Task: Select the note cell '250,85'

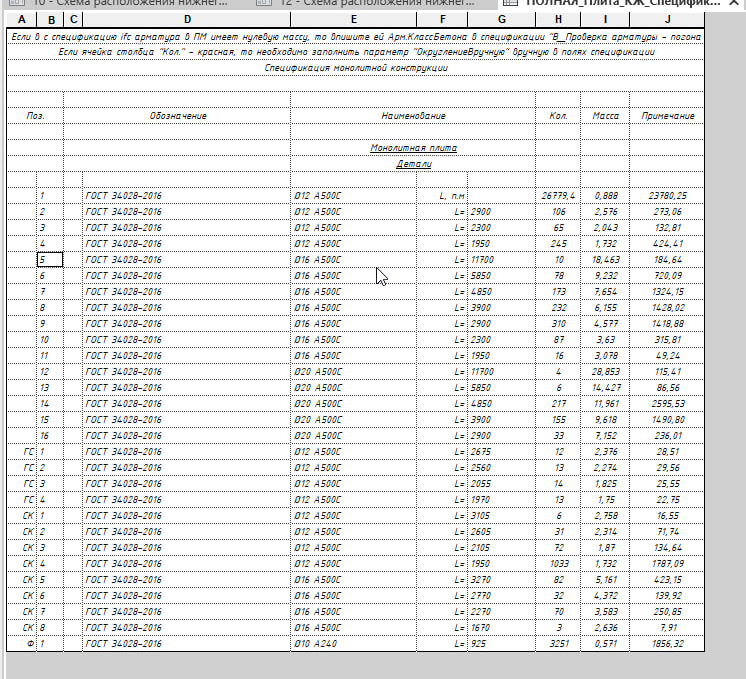Action: (667, 611)
